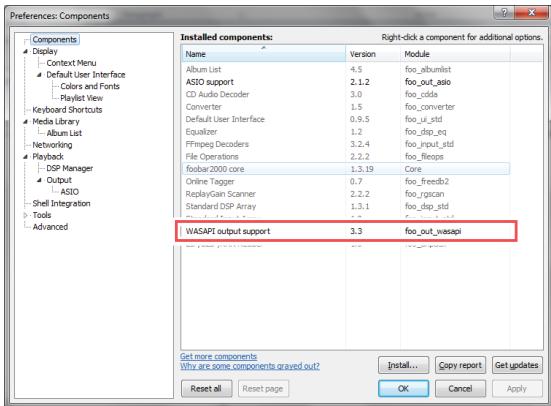Open DSP Manager page
The height and width of the screenshot is (406, 551).
click(70, 168)
